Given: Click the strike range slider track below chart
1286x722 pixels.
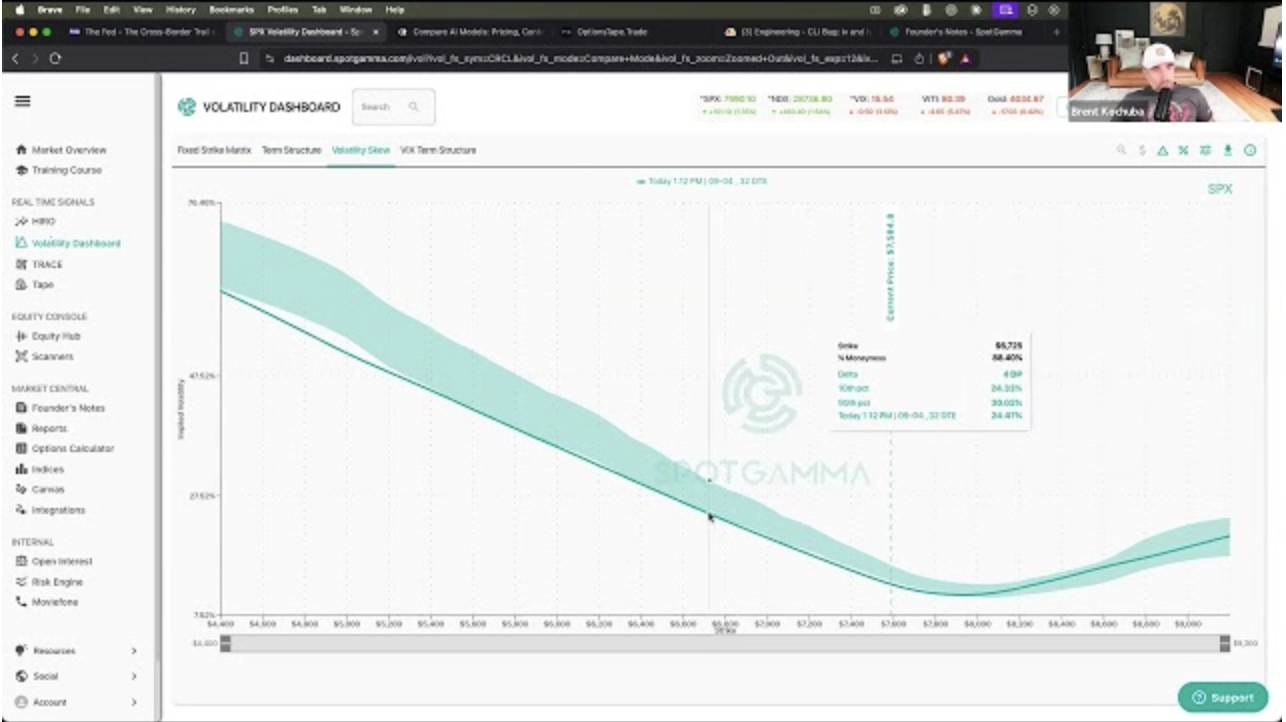Looking at the screenshot, I should pyautogui.click(x=725, y=644).
